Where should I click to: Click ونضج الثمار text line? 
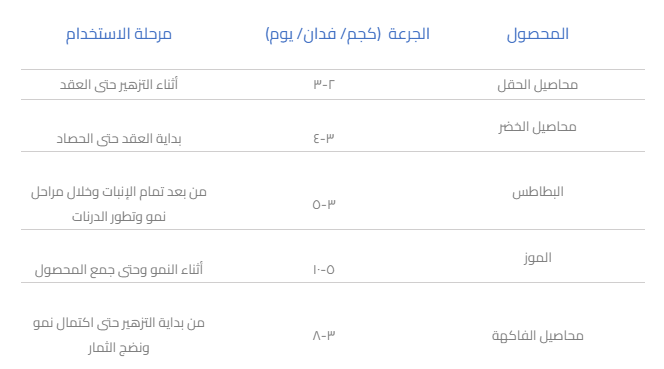[119, 348]
